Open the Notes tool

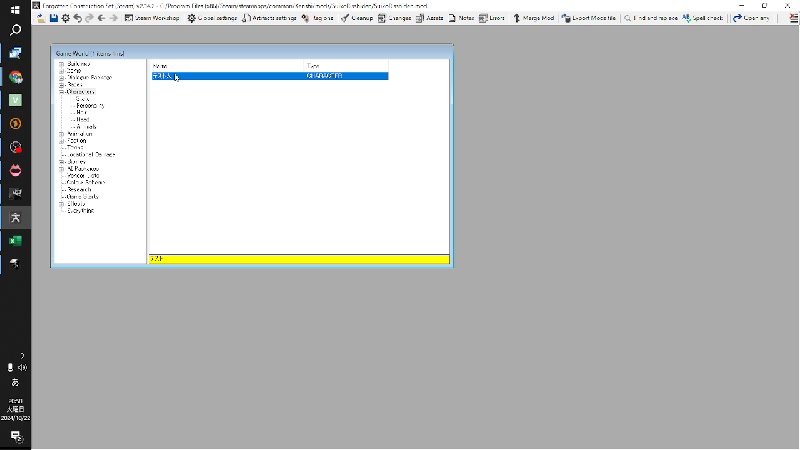point(461,18)
